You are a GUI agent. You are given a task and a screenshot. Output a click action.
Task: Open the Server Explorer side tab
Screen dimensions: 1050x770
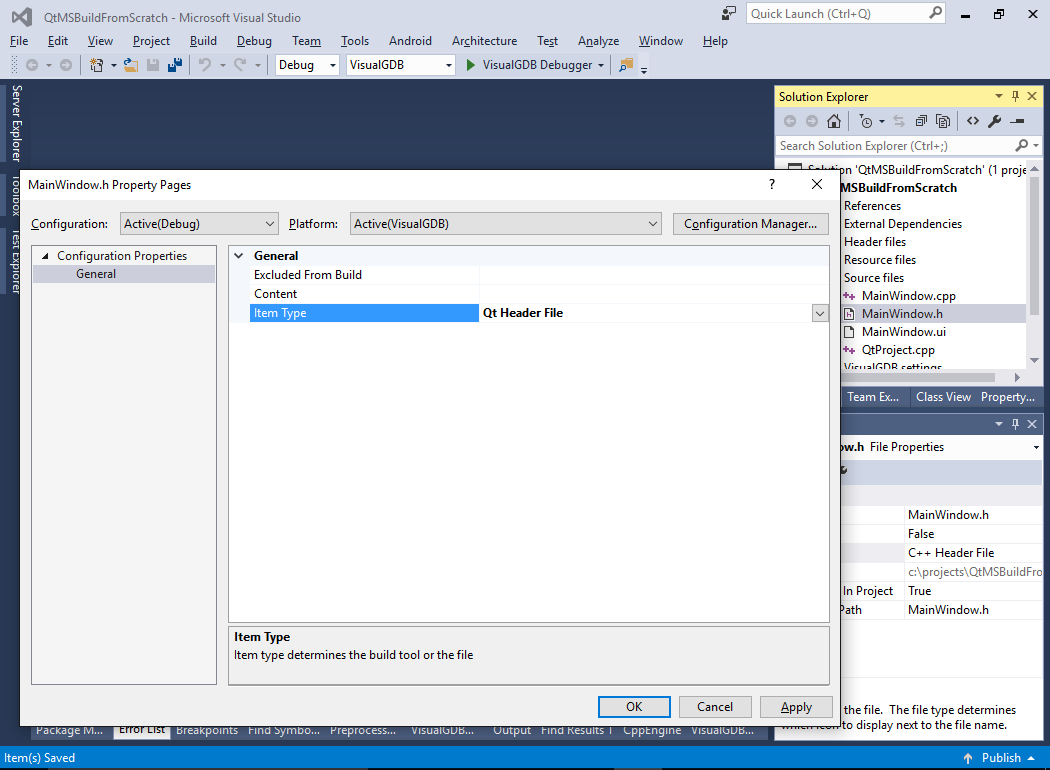(x=16, y=123)
